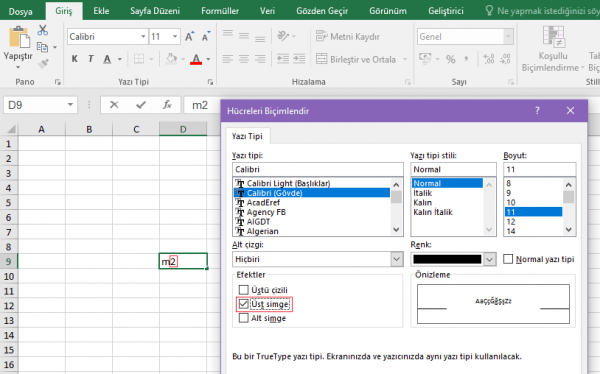Click the formula bar confirm checkmark

tap(141, 105)
